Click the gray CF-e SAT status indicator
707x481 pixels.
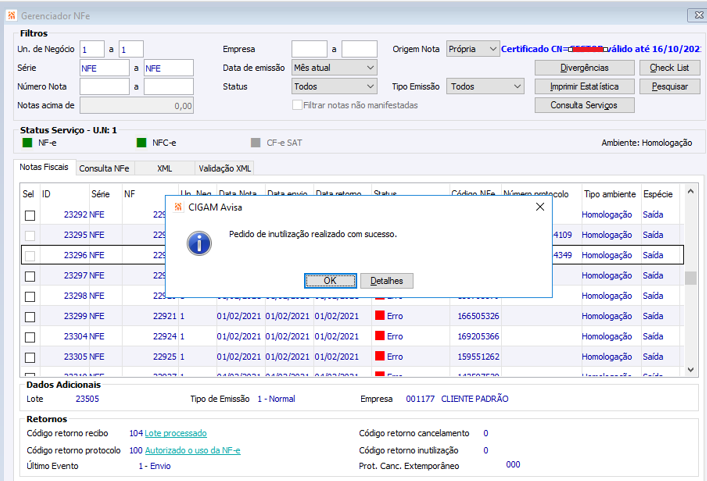(x=257, y=143)
